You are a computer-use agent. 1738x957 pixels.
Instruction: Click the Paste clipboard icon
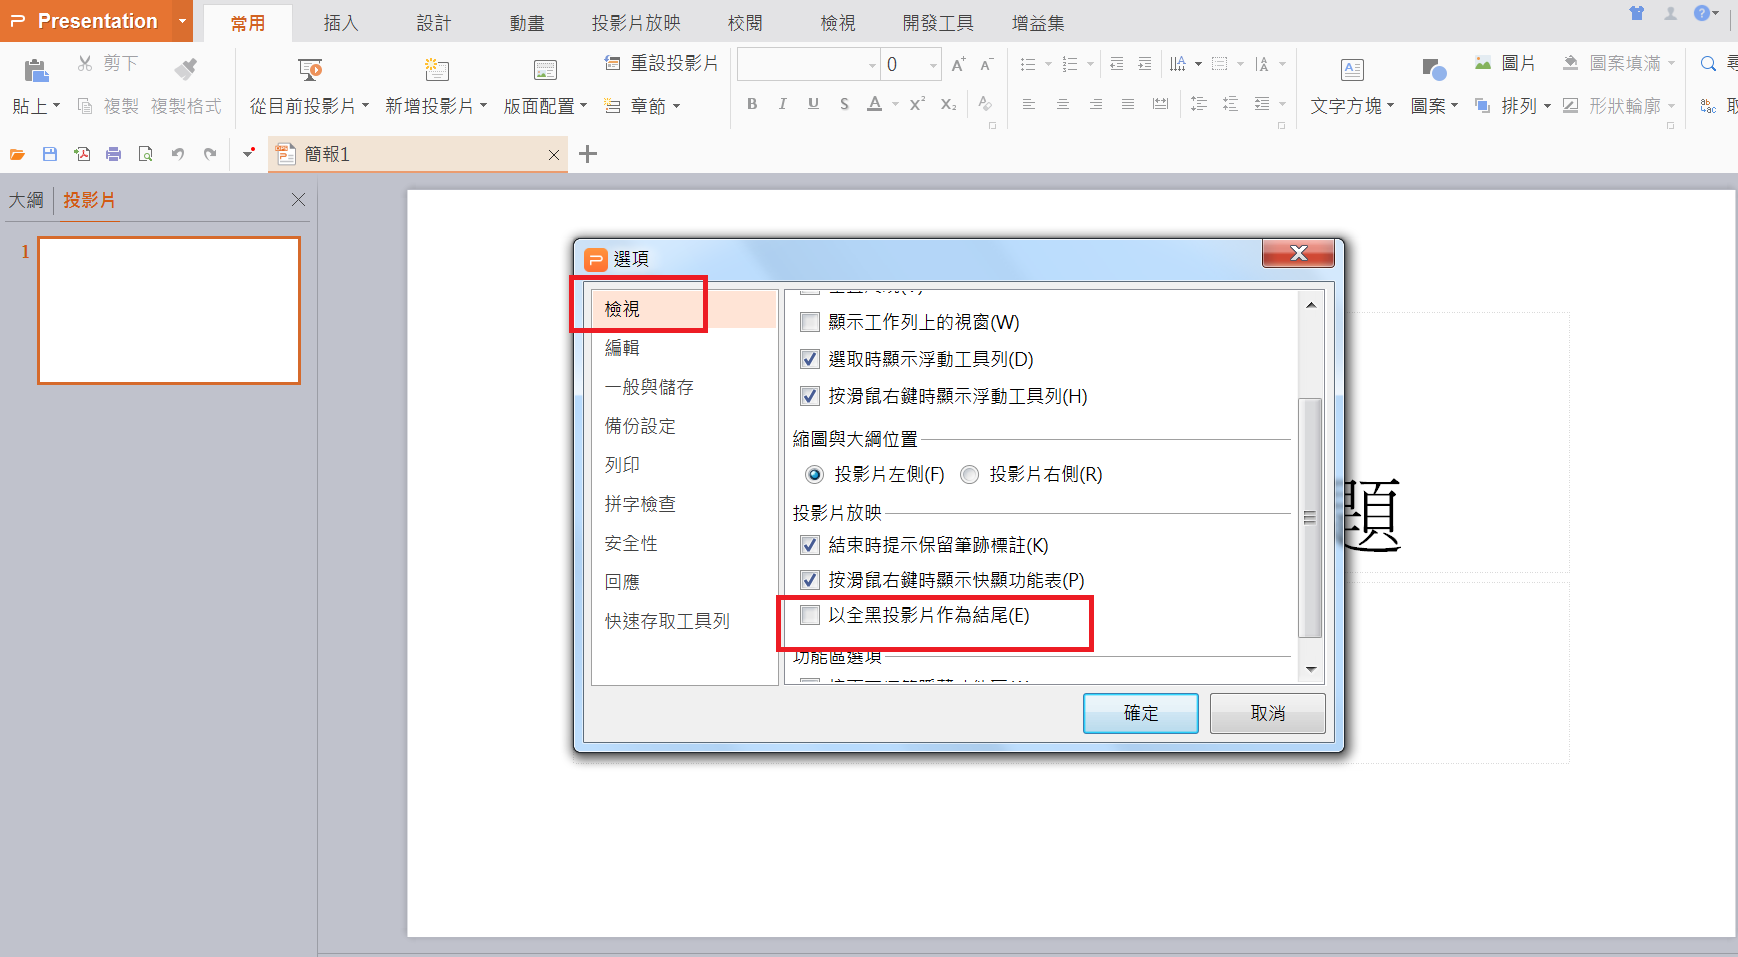(36, 70)
